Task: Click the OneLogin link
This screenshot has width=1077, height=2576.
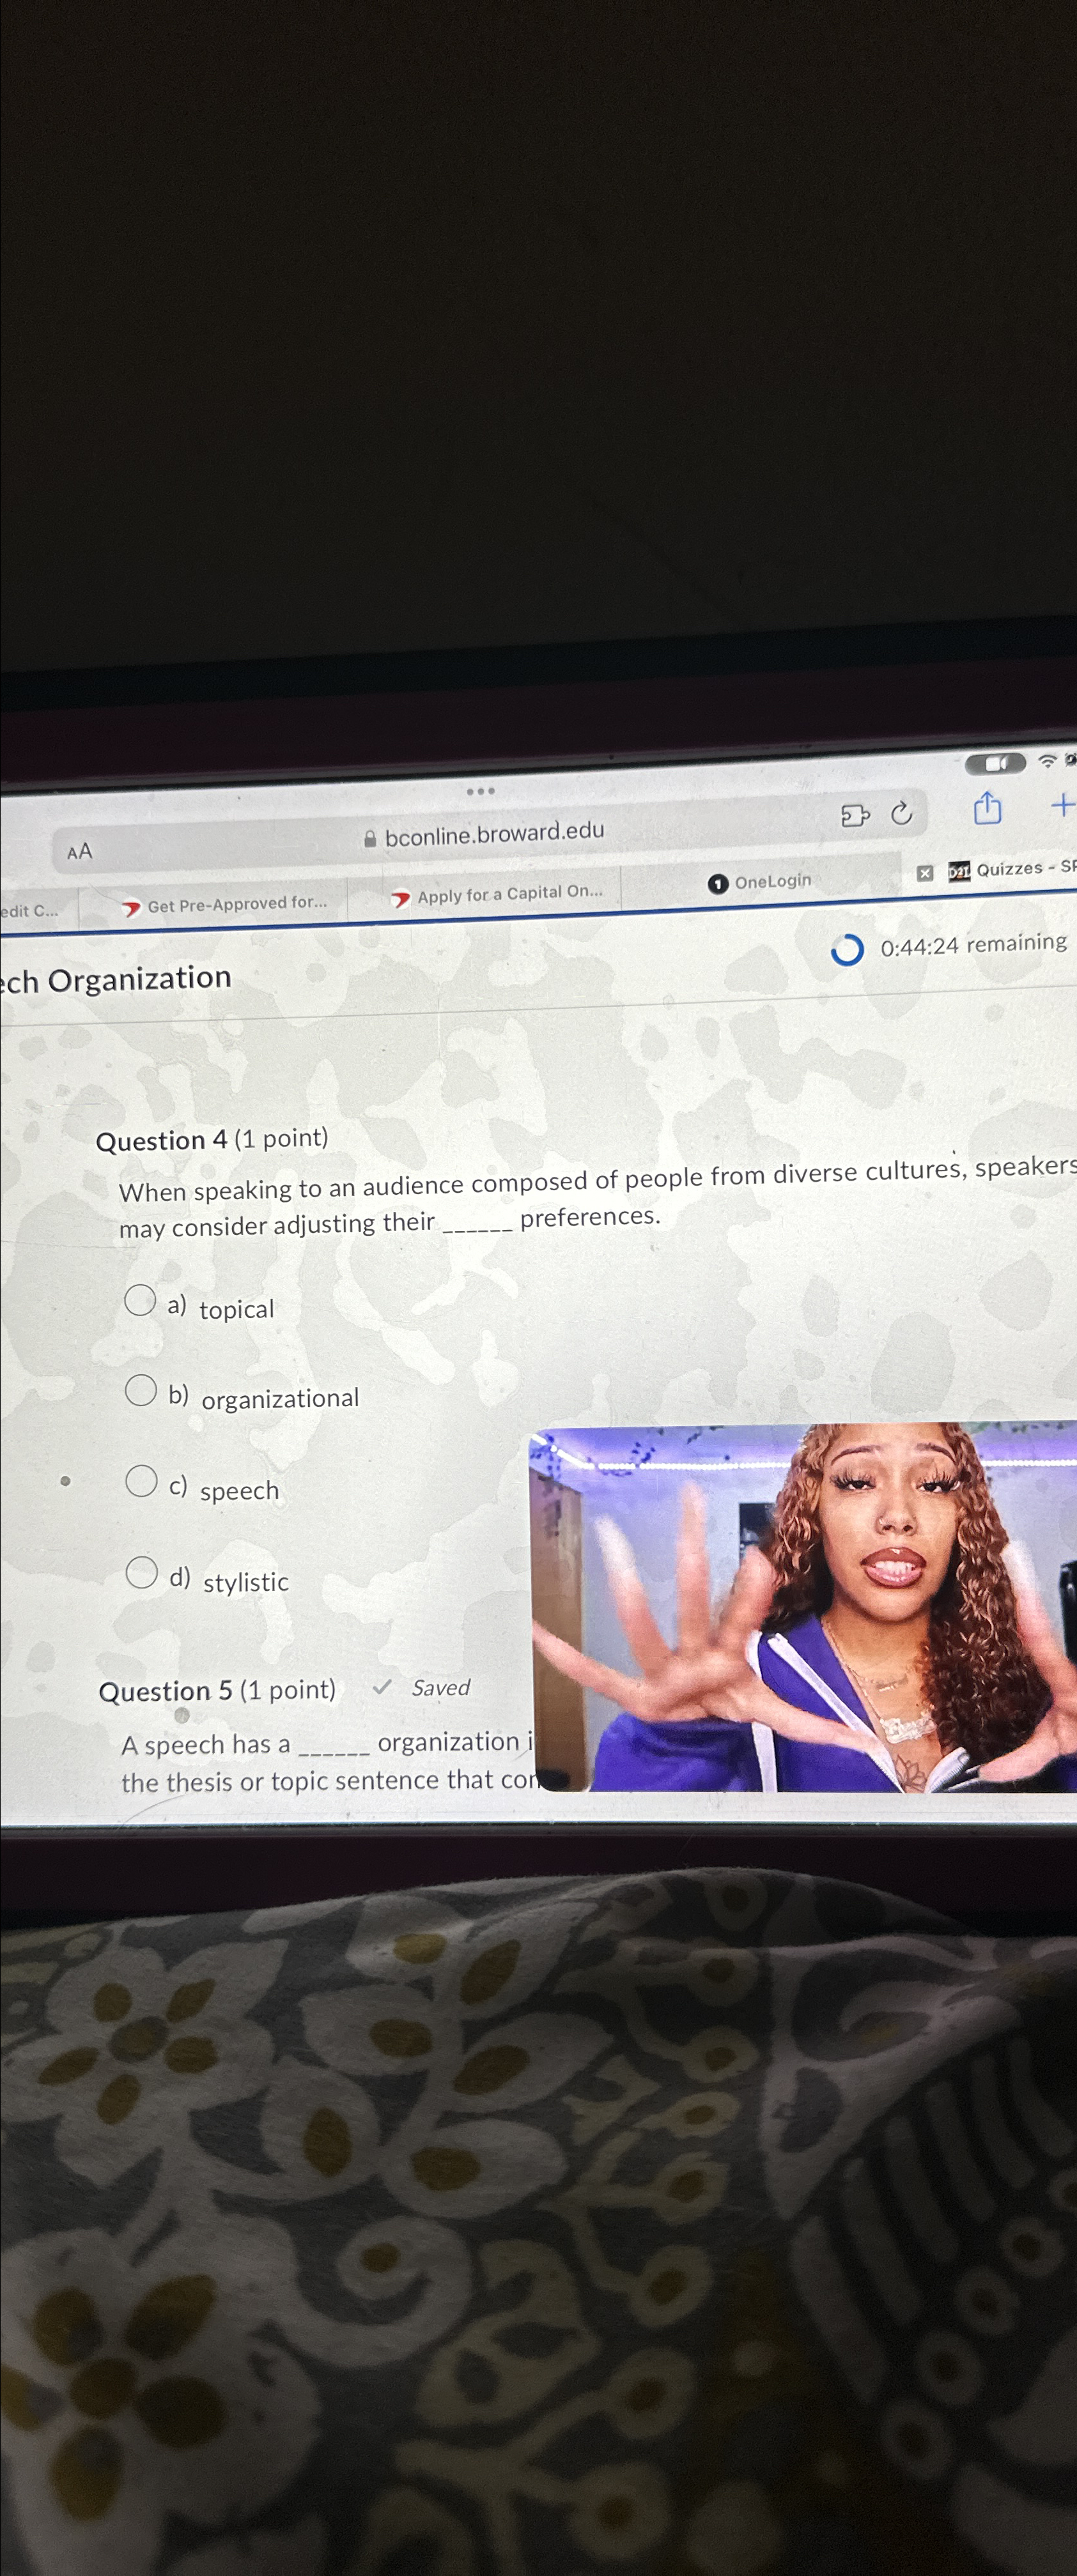Action: tap(772, 881)
